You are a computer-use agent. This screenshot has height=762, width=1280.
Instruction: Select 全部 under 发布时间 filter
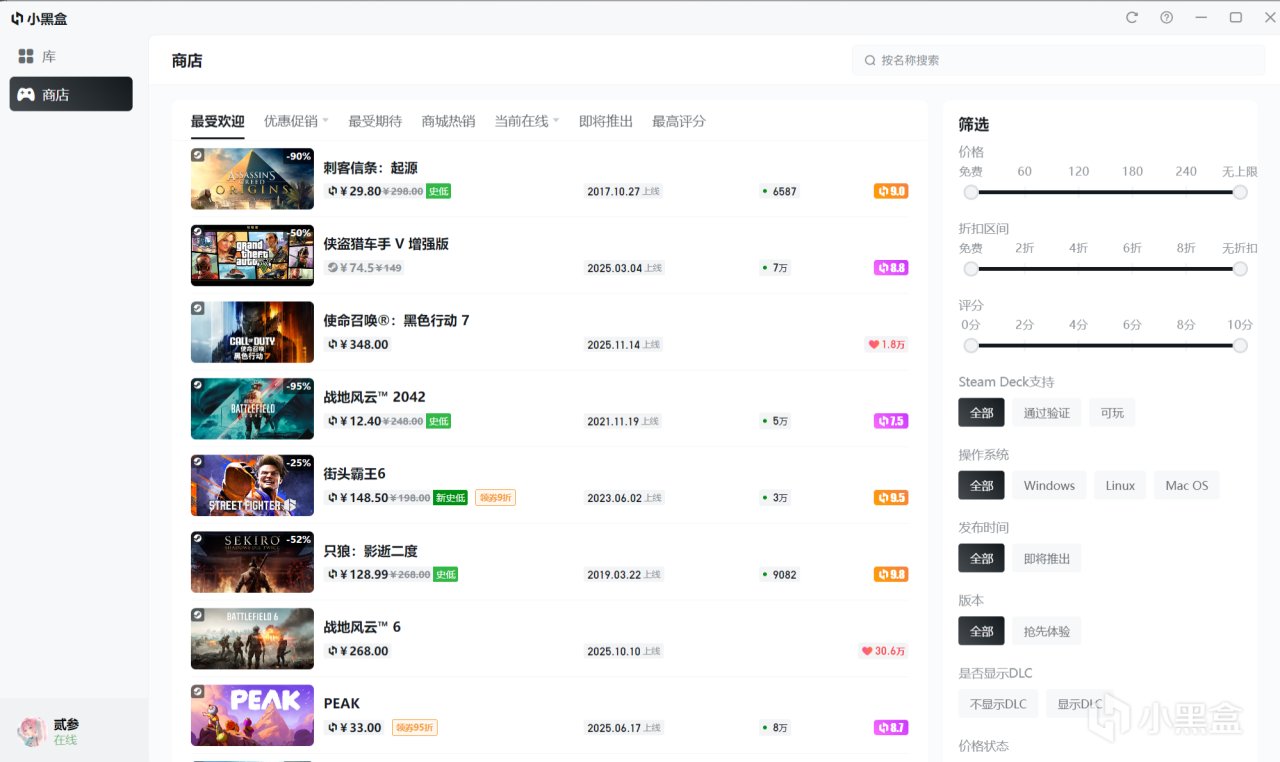[981, 559]
